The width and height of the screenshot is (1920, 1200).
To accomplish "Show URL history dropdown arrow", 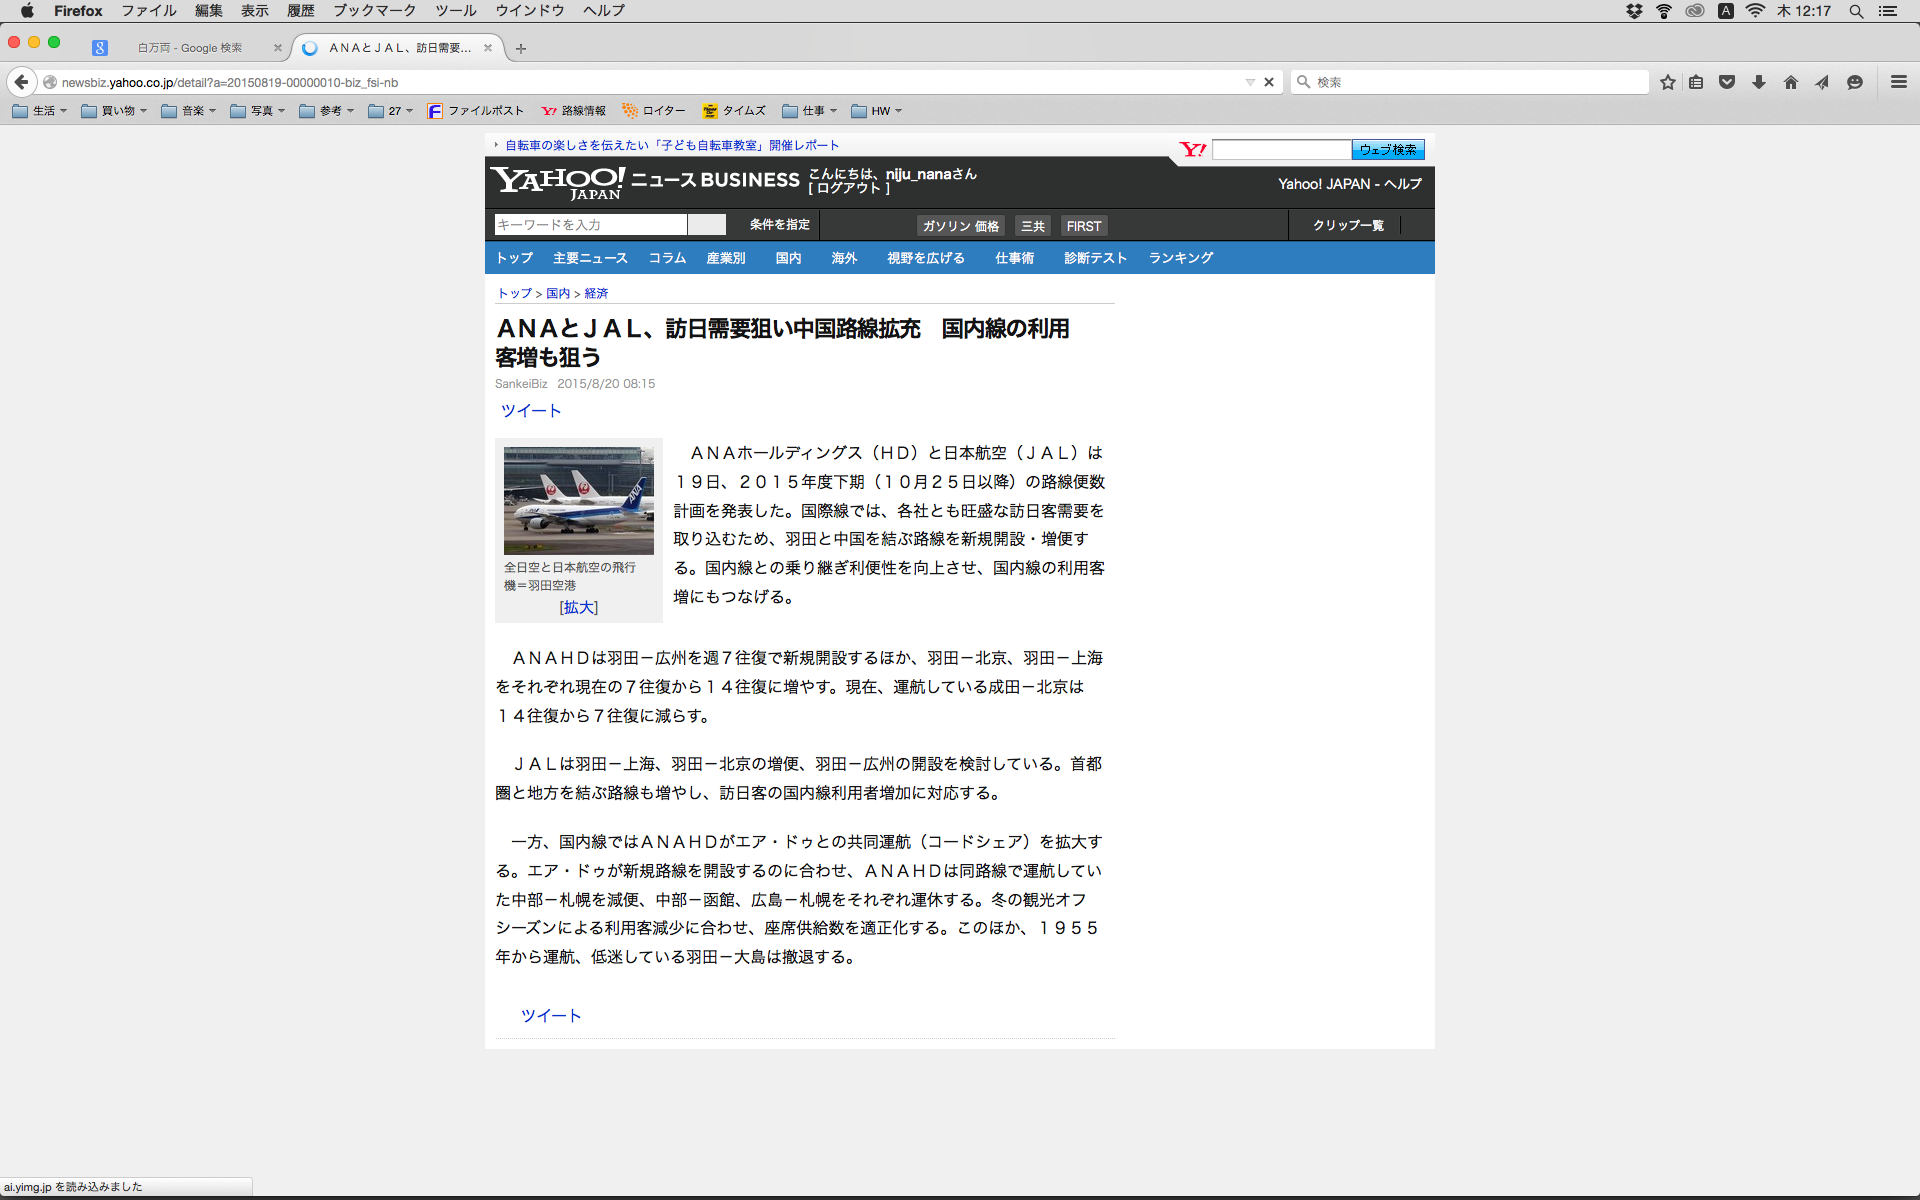I will [1250, 82].
